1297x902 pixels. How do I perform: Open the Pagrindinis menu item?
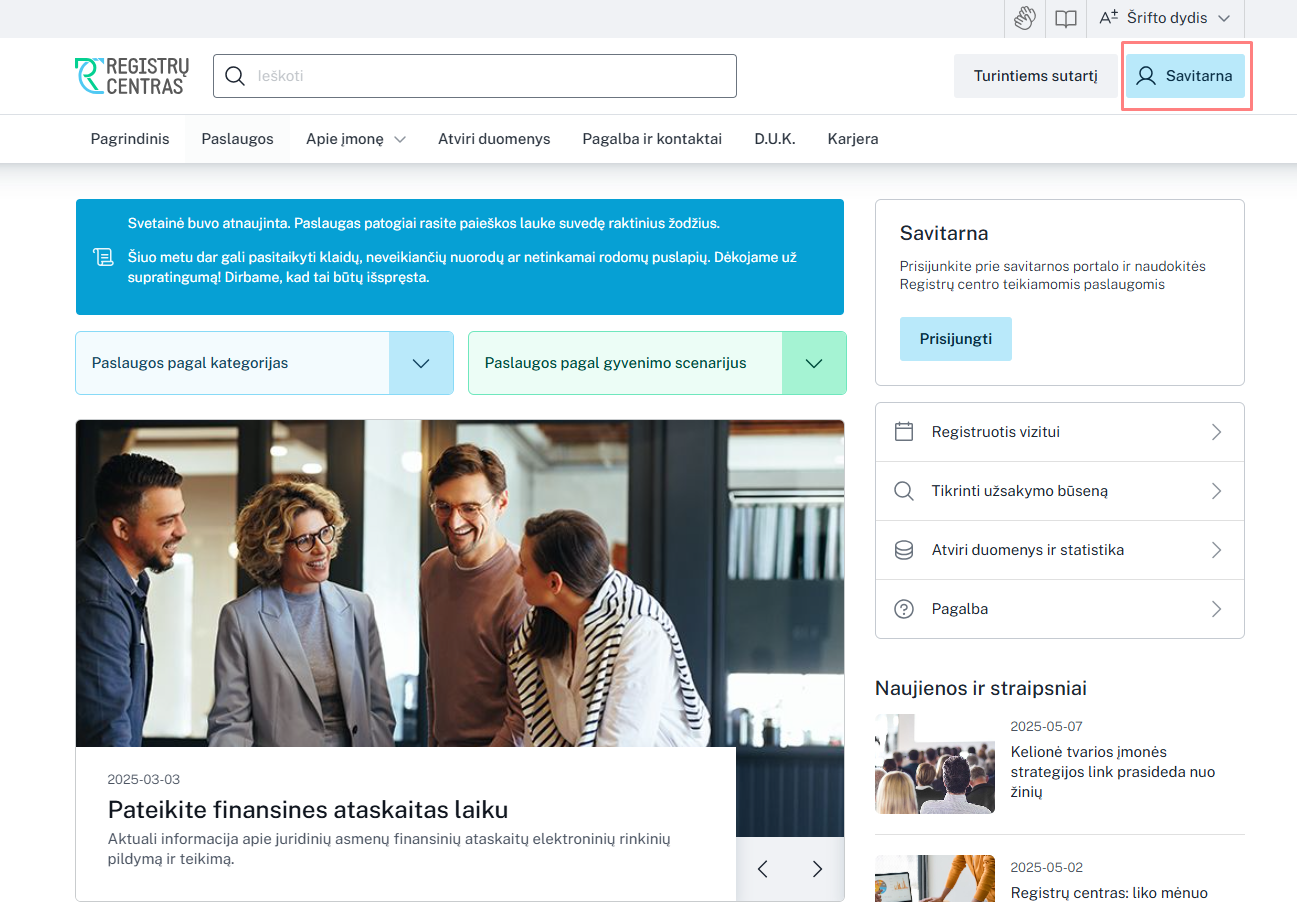(130, 139)
